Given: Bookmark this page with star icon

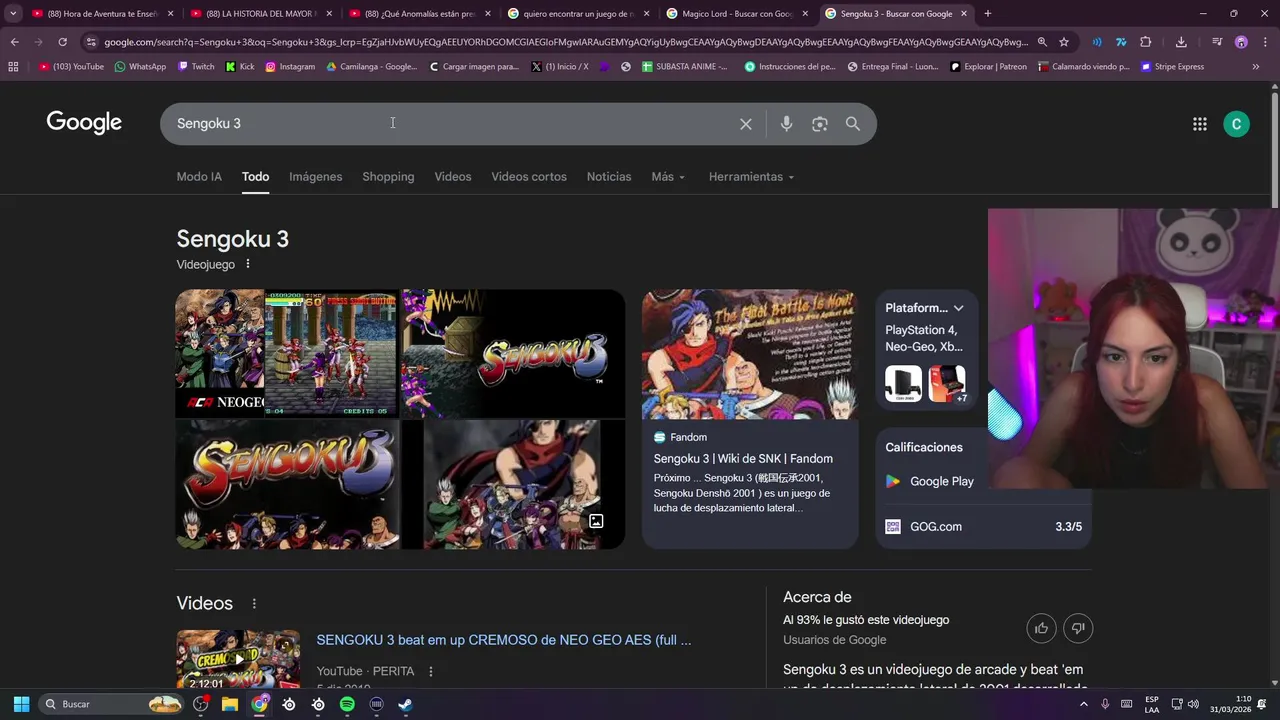Looking at the screenshot, I should click(x=1064, y=42).
